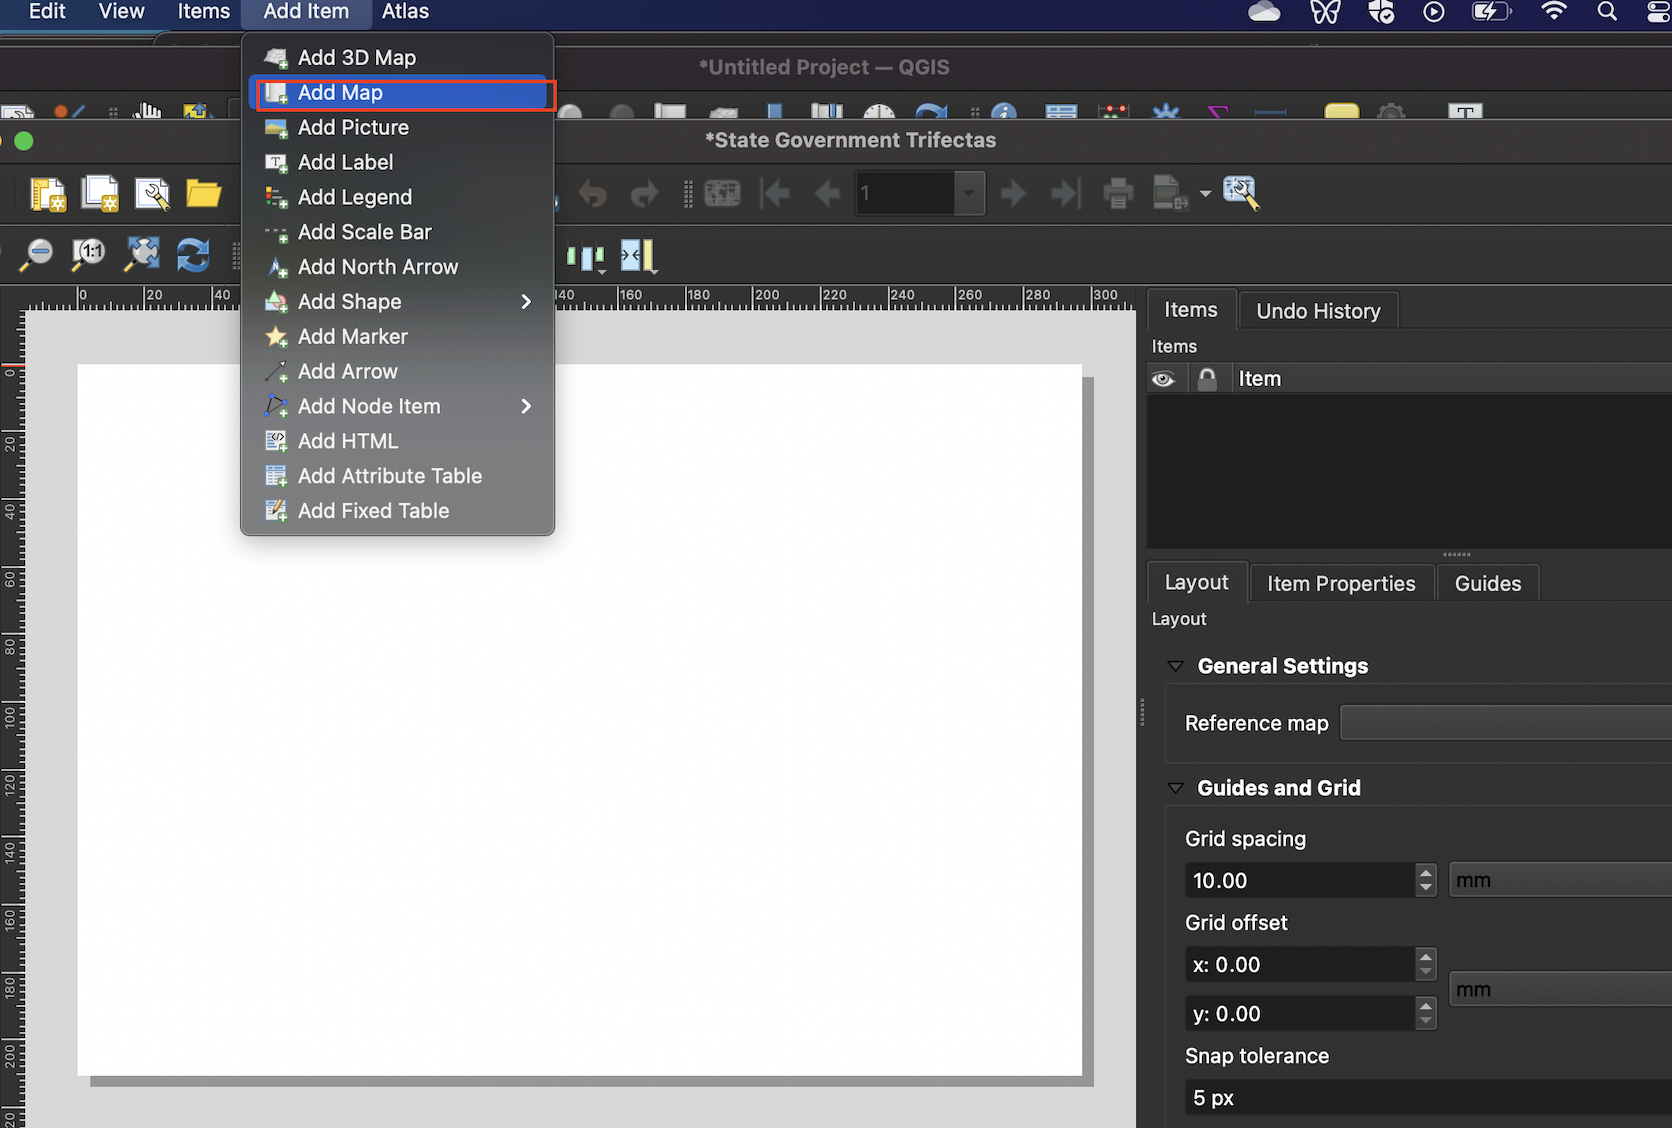Increase grid spacing with the stepper
The width and height of the screenshot is (1672, 1128).
pos(1426,873)
